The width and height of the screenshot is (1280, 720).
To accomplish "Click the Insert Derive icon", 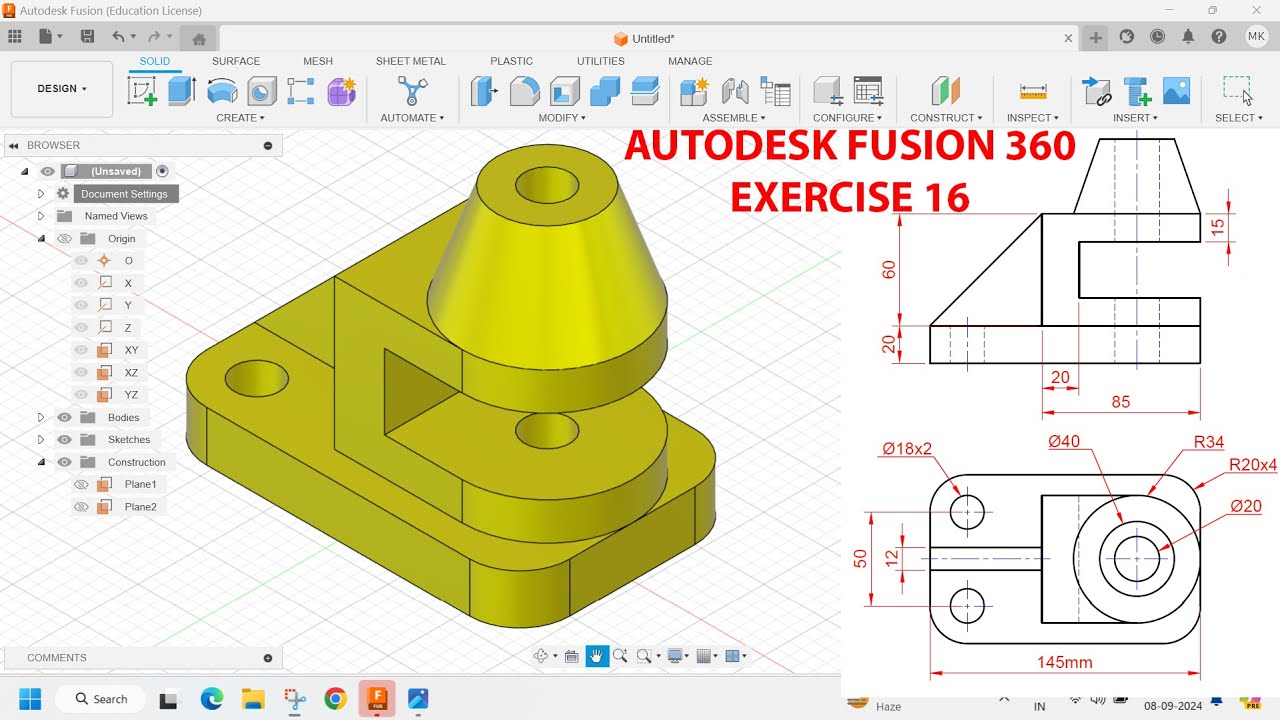I will pos(1097,91).
